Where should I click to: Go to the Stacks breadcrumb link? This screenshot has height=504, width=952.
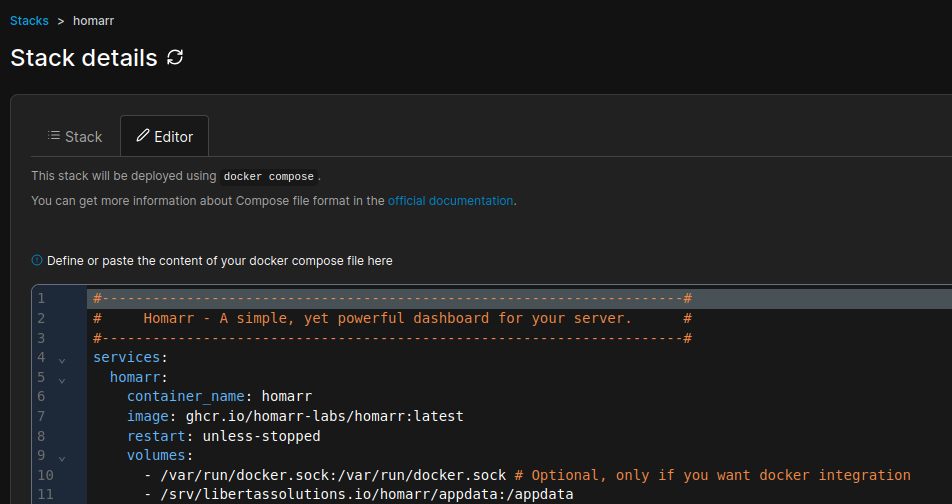point(29,21)
